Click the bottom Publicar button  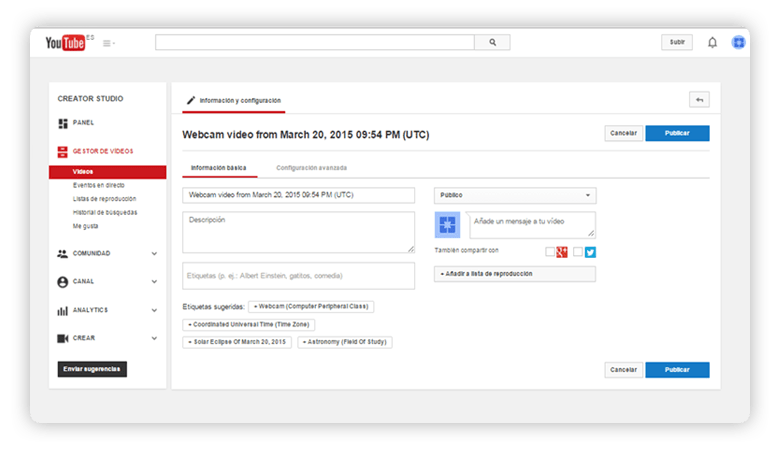(x=677, y=370)
